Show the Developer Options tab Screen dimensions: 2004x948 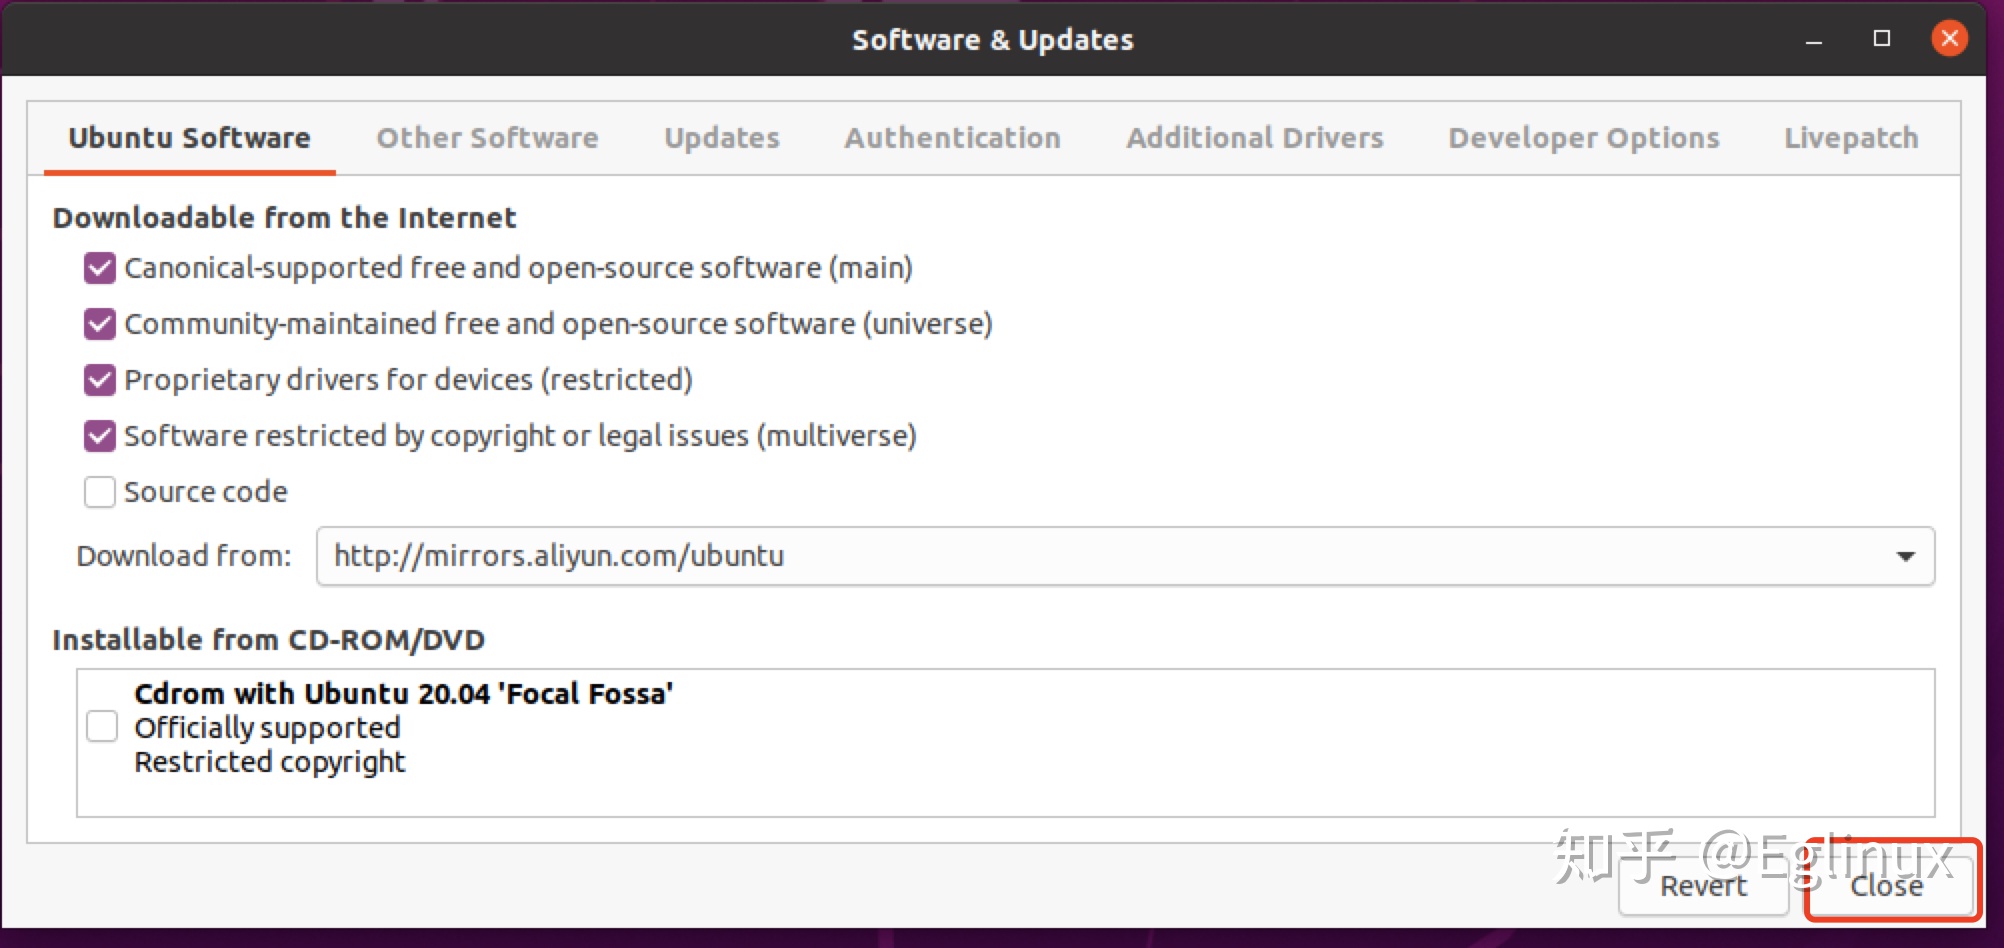[1584, 138]
